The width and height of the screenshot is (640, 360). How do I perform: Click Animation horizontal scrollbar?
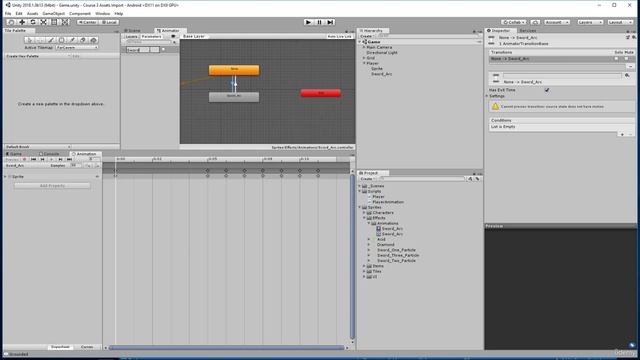point(227,348)
